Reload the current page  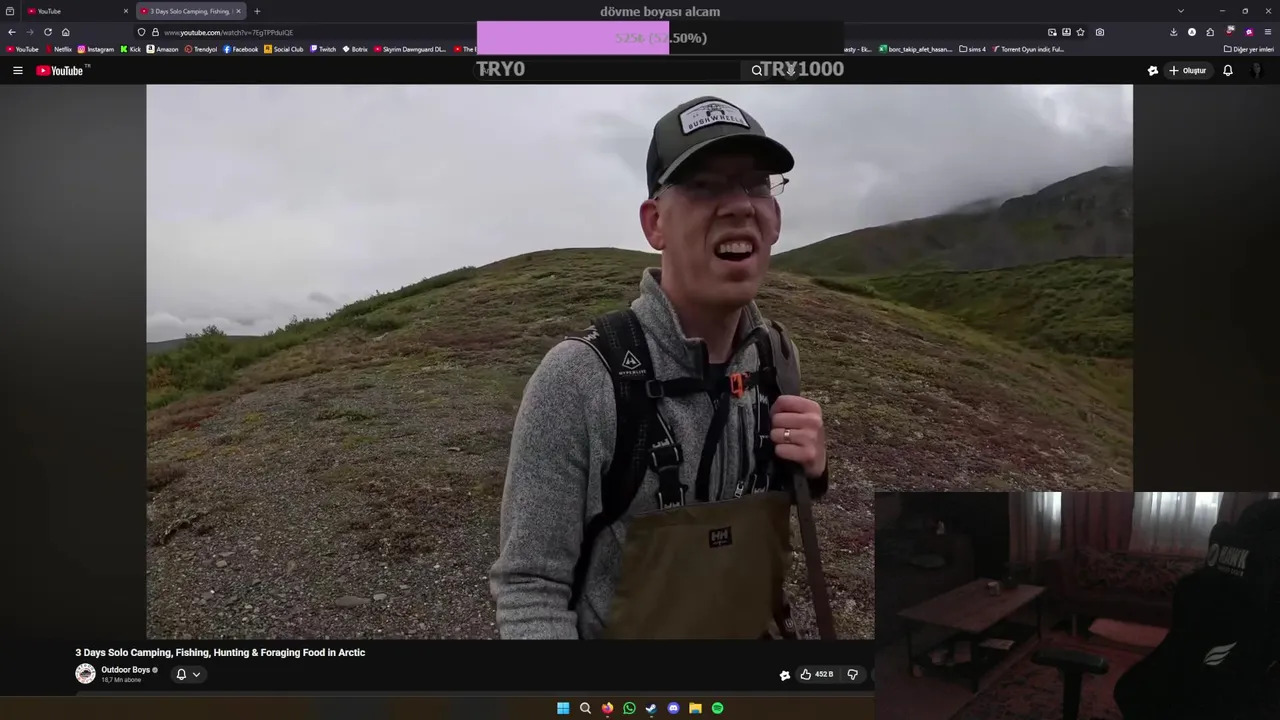pyautogui.click(x=47, y=32)
